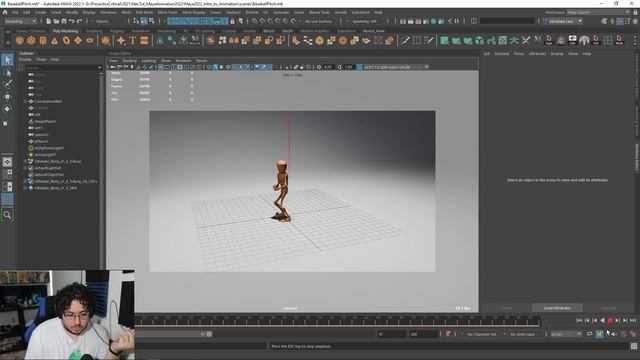Toggle loop playback mode
Viewport: 640px width, 360px height.
[590, 334]
